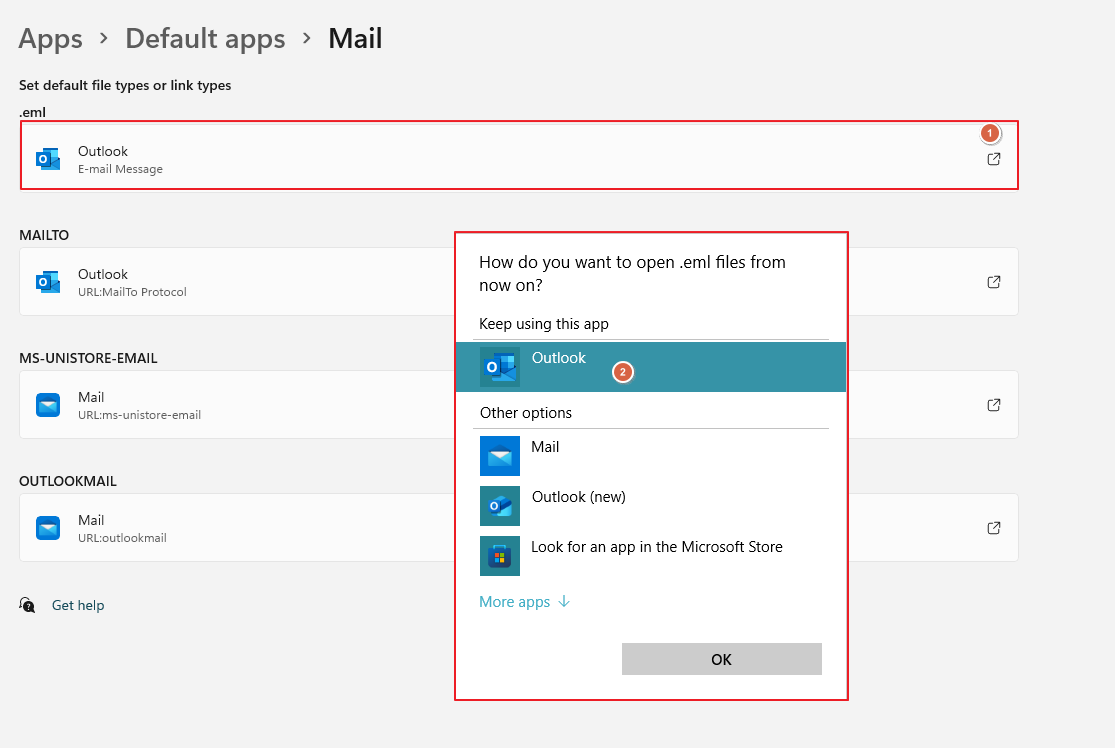Click the 'Other options' heading
1115x748 pixels.
(x=526, y=413)
